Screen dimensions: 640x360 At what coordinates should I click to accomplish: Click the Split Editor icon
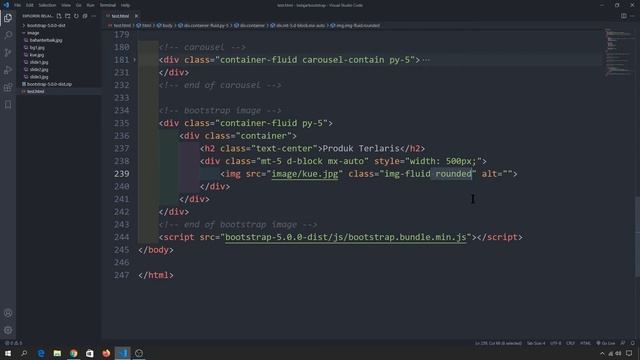(x=624, y=16)
